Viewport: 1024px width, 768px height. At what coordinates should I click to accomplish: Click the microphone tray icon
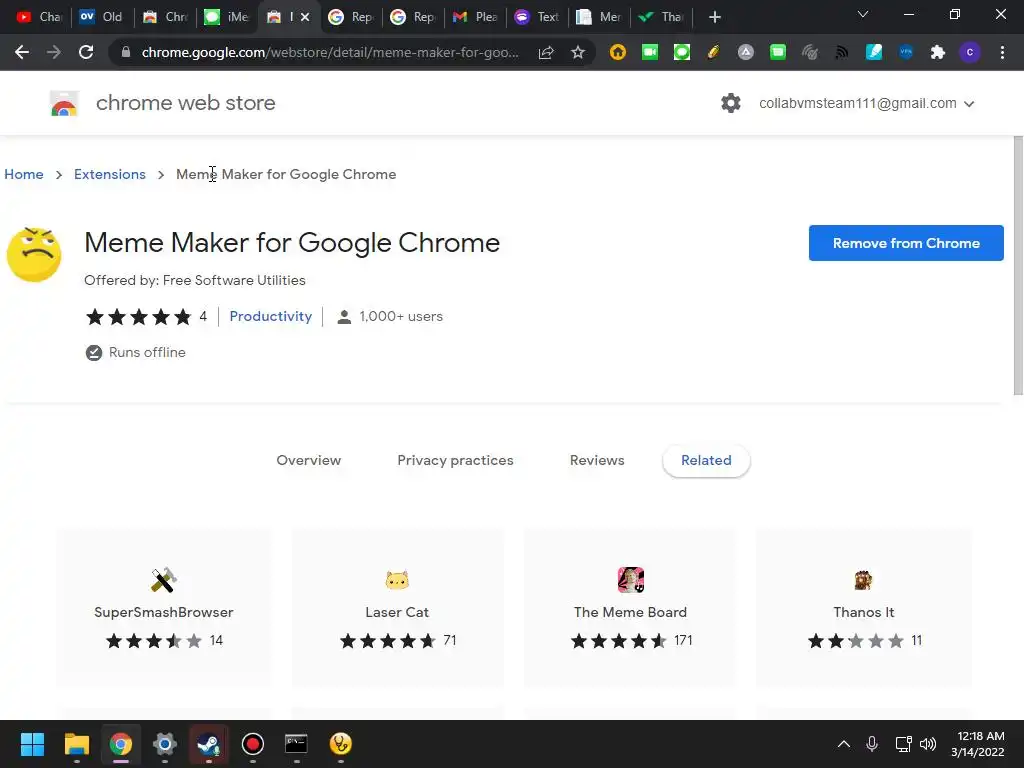[871, 744]
